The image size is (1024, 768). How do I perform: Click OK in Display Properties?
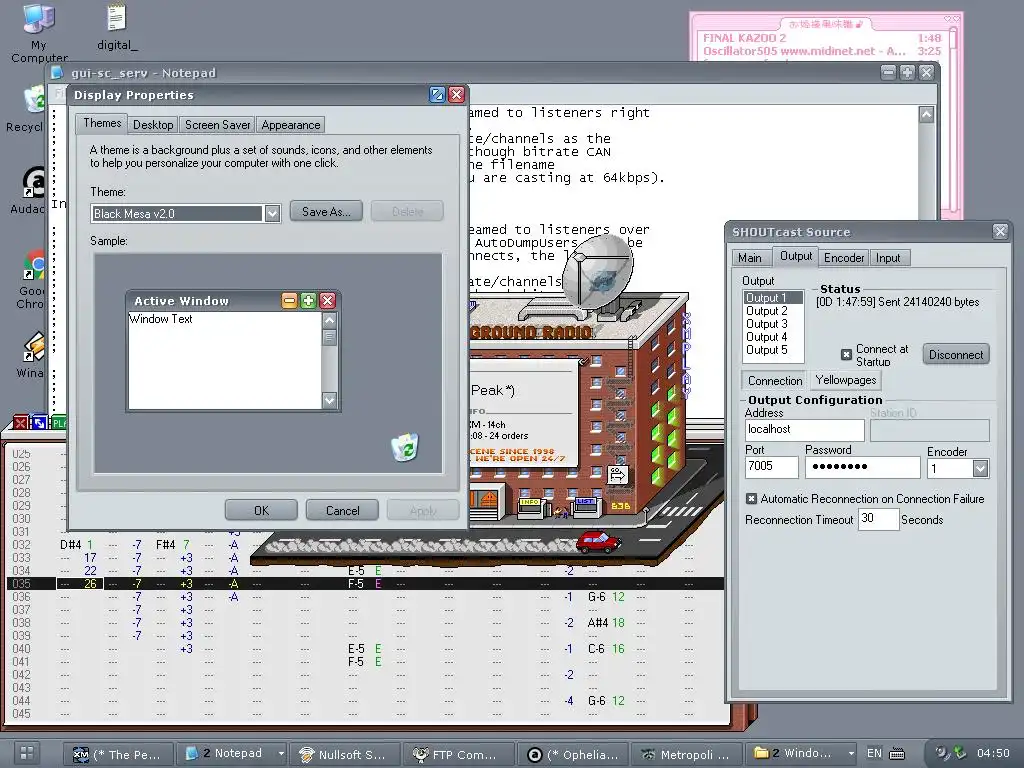coord(261,510)
